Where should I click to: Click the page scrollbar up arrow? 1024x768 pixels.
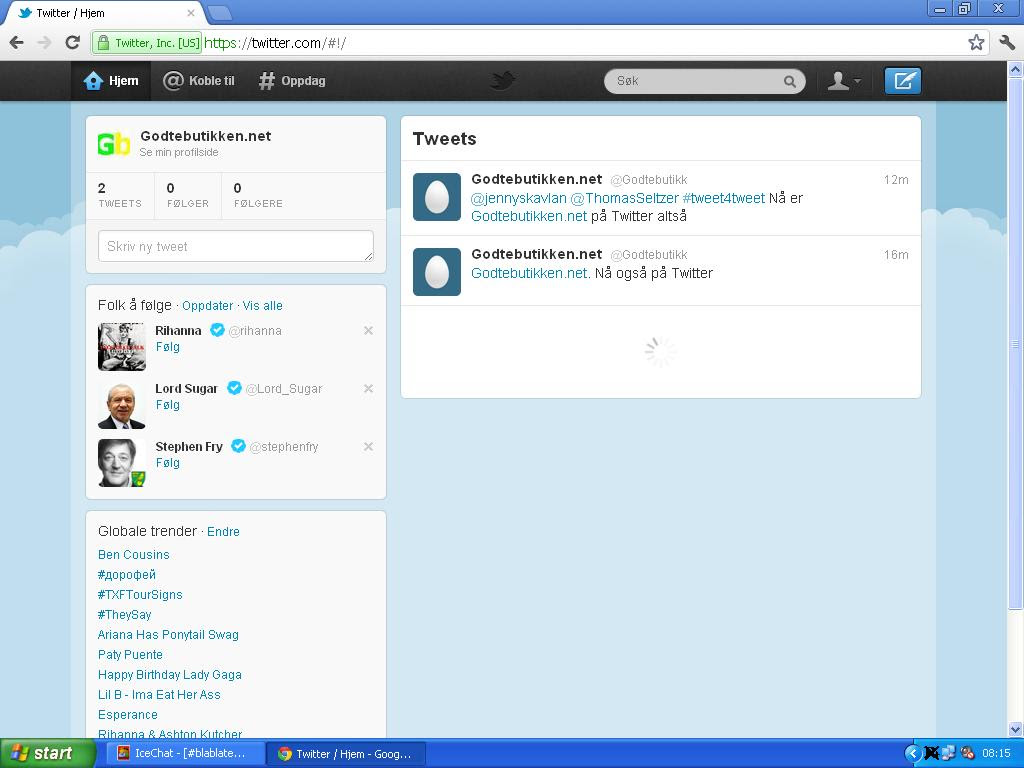click(1016, 69)
